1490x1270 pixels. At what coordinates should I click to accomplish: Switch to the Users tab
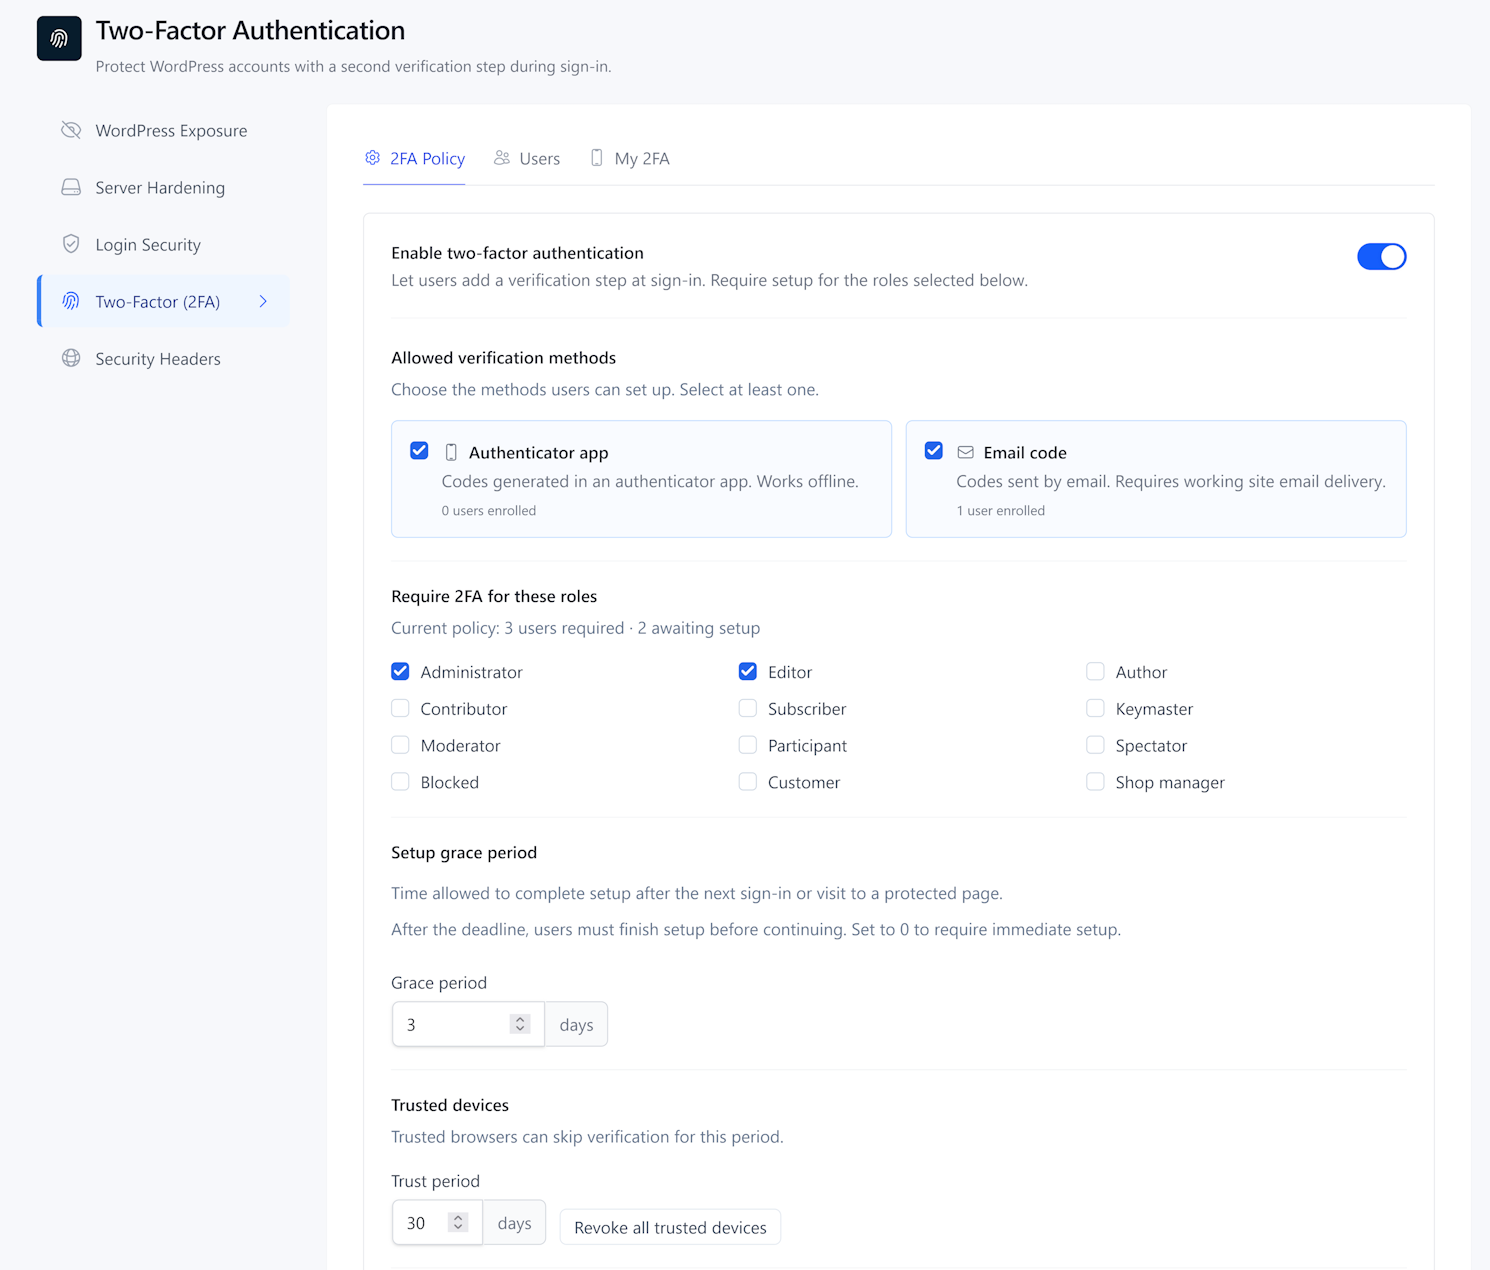tap(527, 158)
